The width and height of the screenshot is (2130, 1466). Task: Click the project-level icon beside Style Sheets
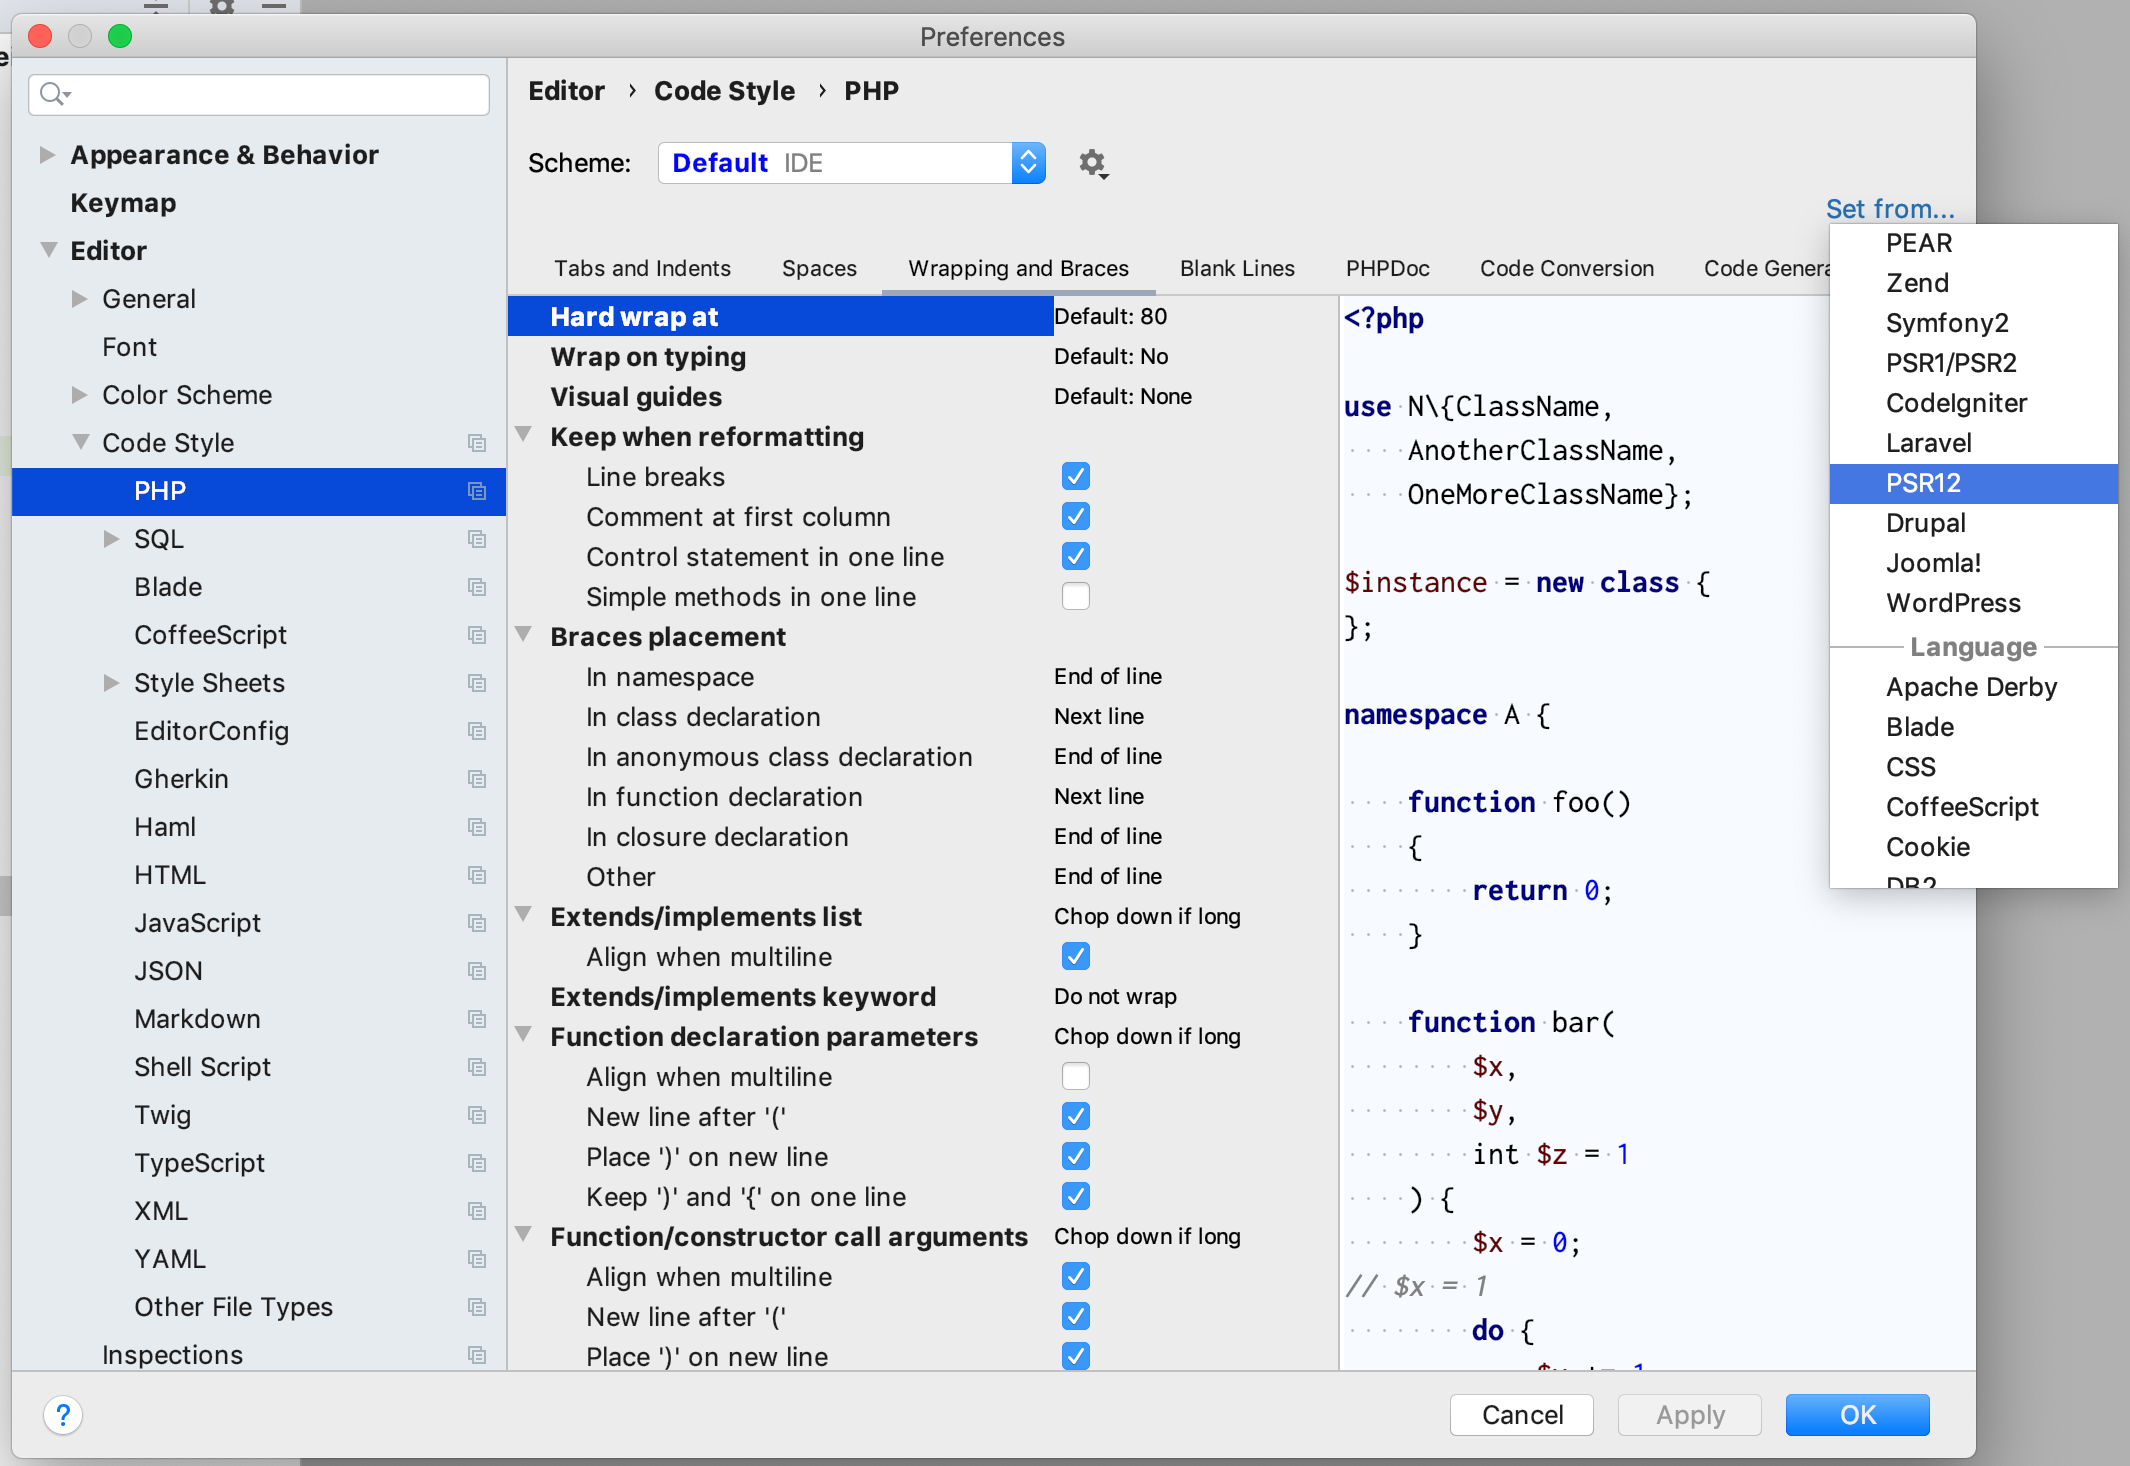pos(477,683)
